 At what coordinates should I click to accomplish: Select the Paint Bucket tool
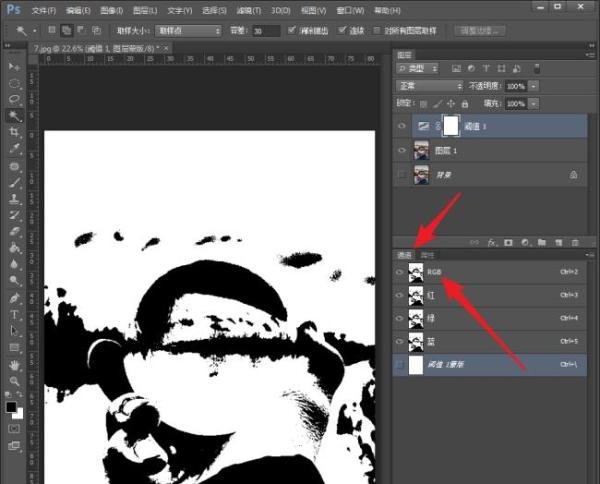click(x=14, y=248)
